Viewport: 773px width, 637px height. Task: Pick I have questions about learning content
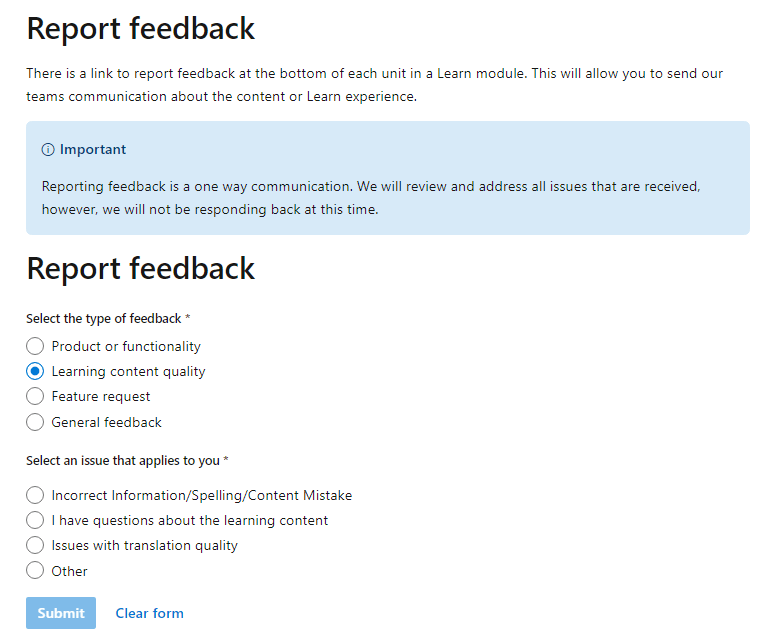(35, 520)
